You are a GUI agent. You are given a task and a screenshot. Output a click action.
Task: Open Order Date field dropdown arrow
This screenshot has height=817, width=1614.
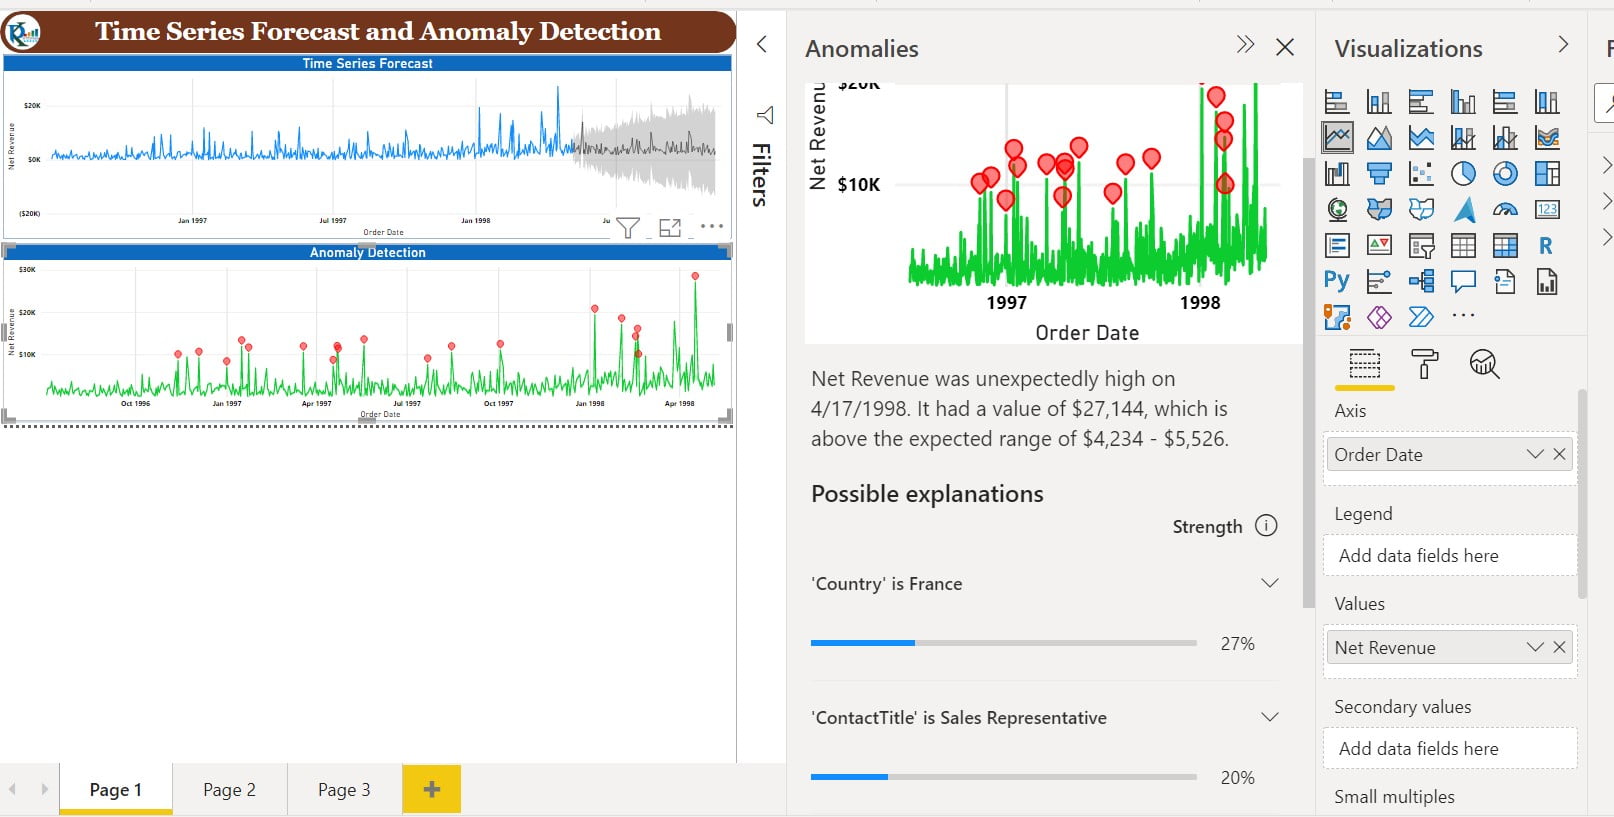pos(1535,454)
